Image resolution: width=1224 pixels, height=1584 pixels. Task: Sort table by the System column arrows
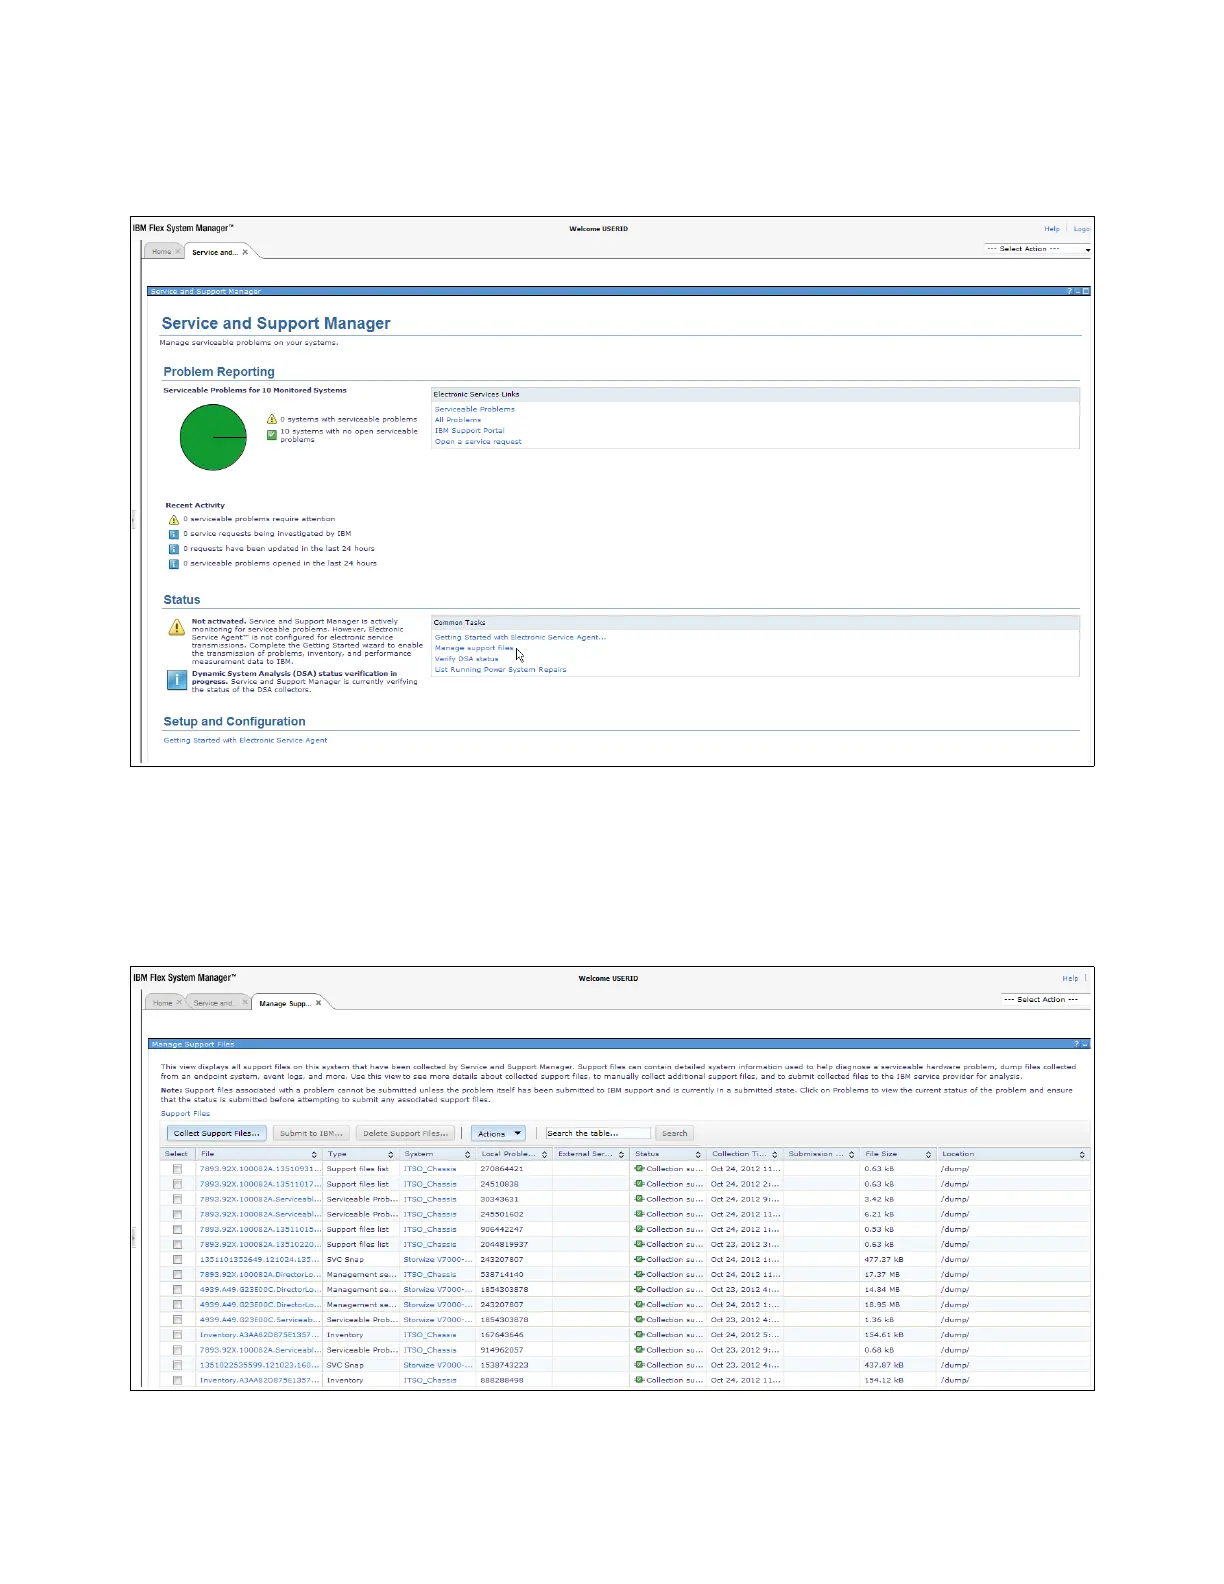click(x=467, y=1154)
